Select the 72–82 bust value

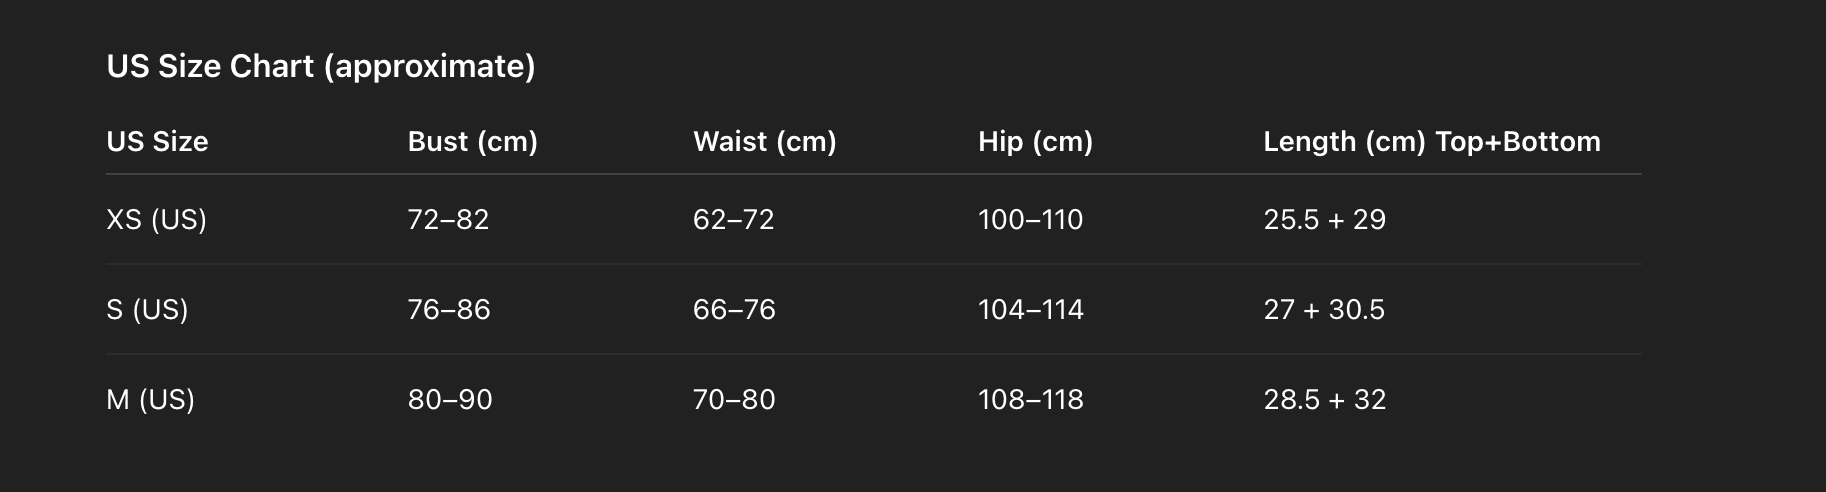coord(449,220)
